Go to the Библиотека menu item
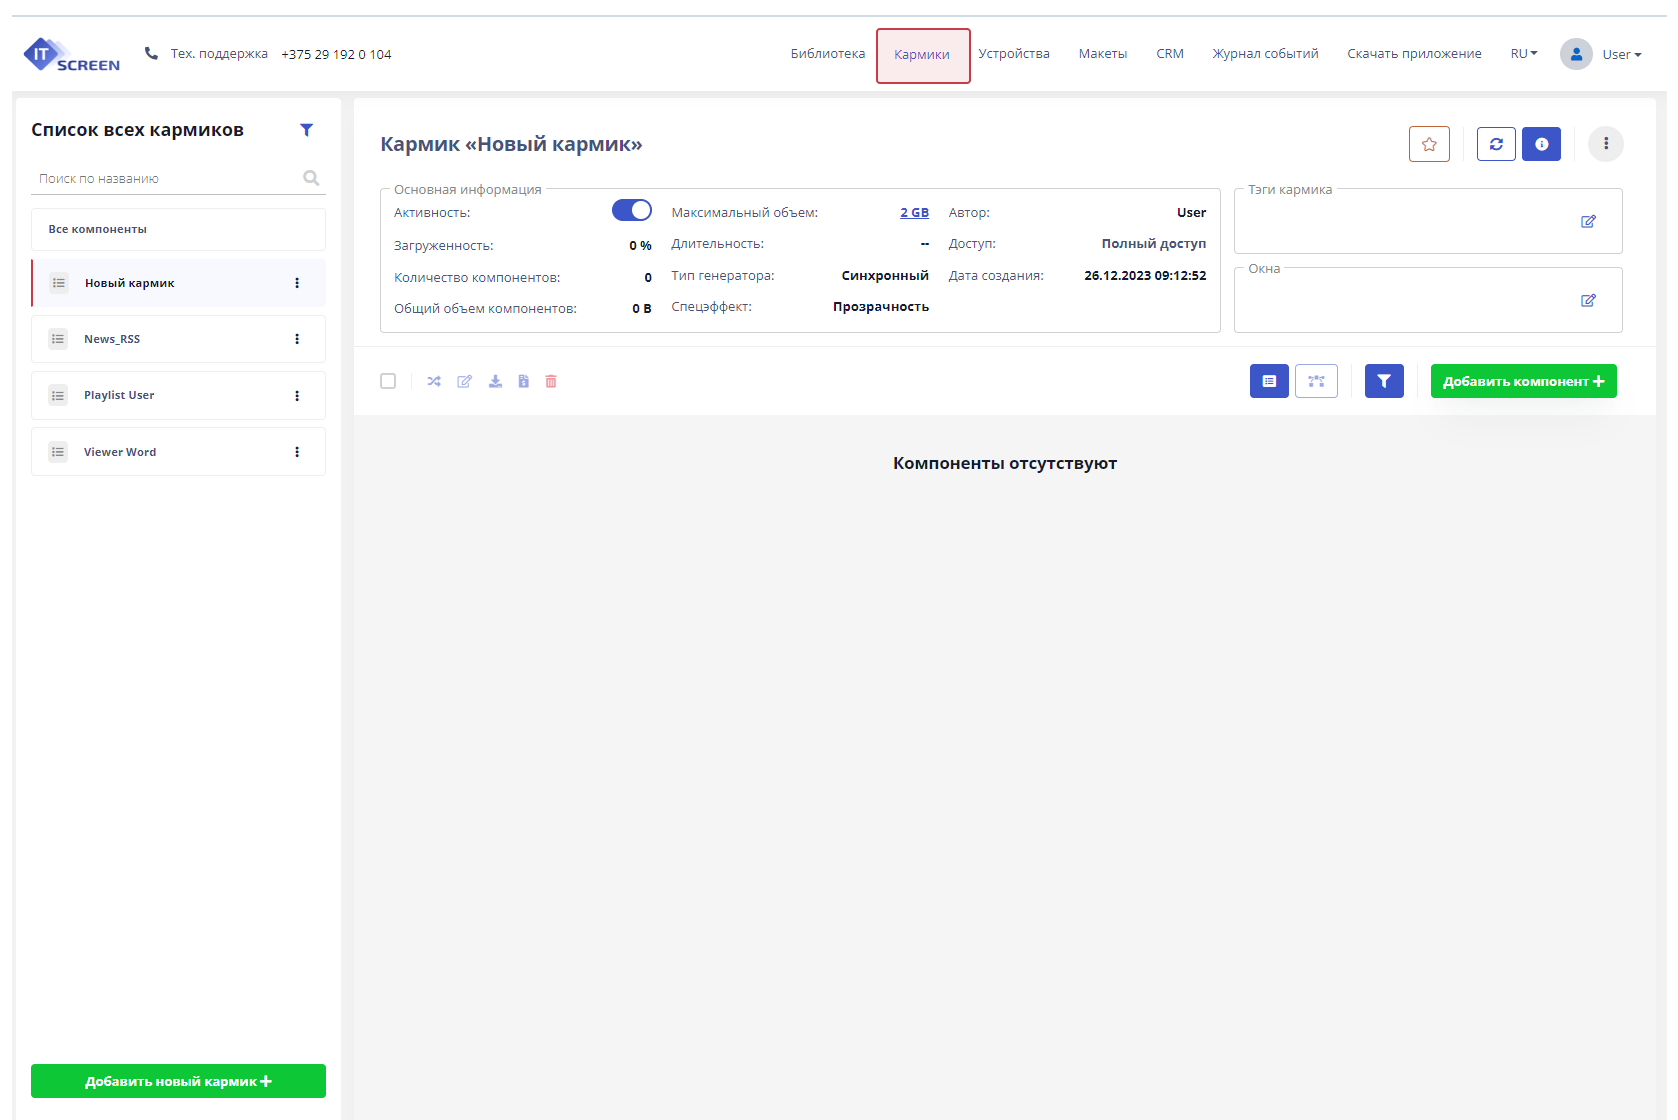 pos(827,54)
